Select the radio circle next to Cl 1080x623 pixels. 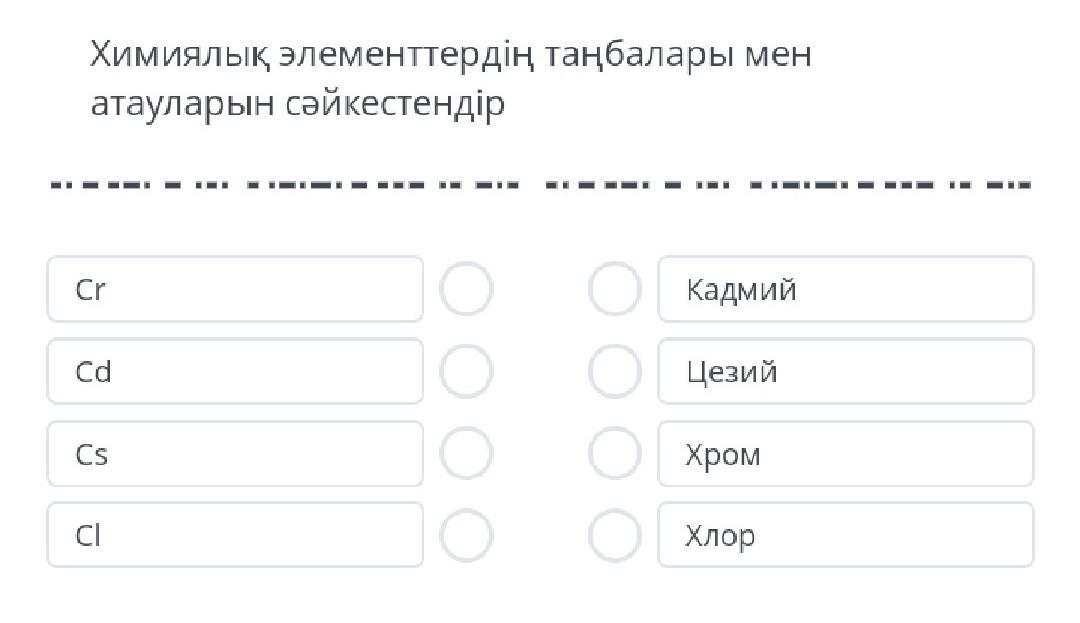(466, 536)
